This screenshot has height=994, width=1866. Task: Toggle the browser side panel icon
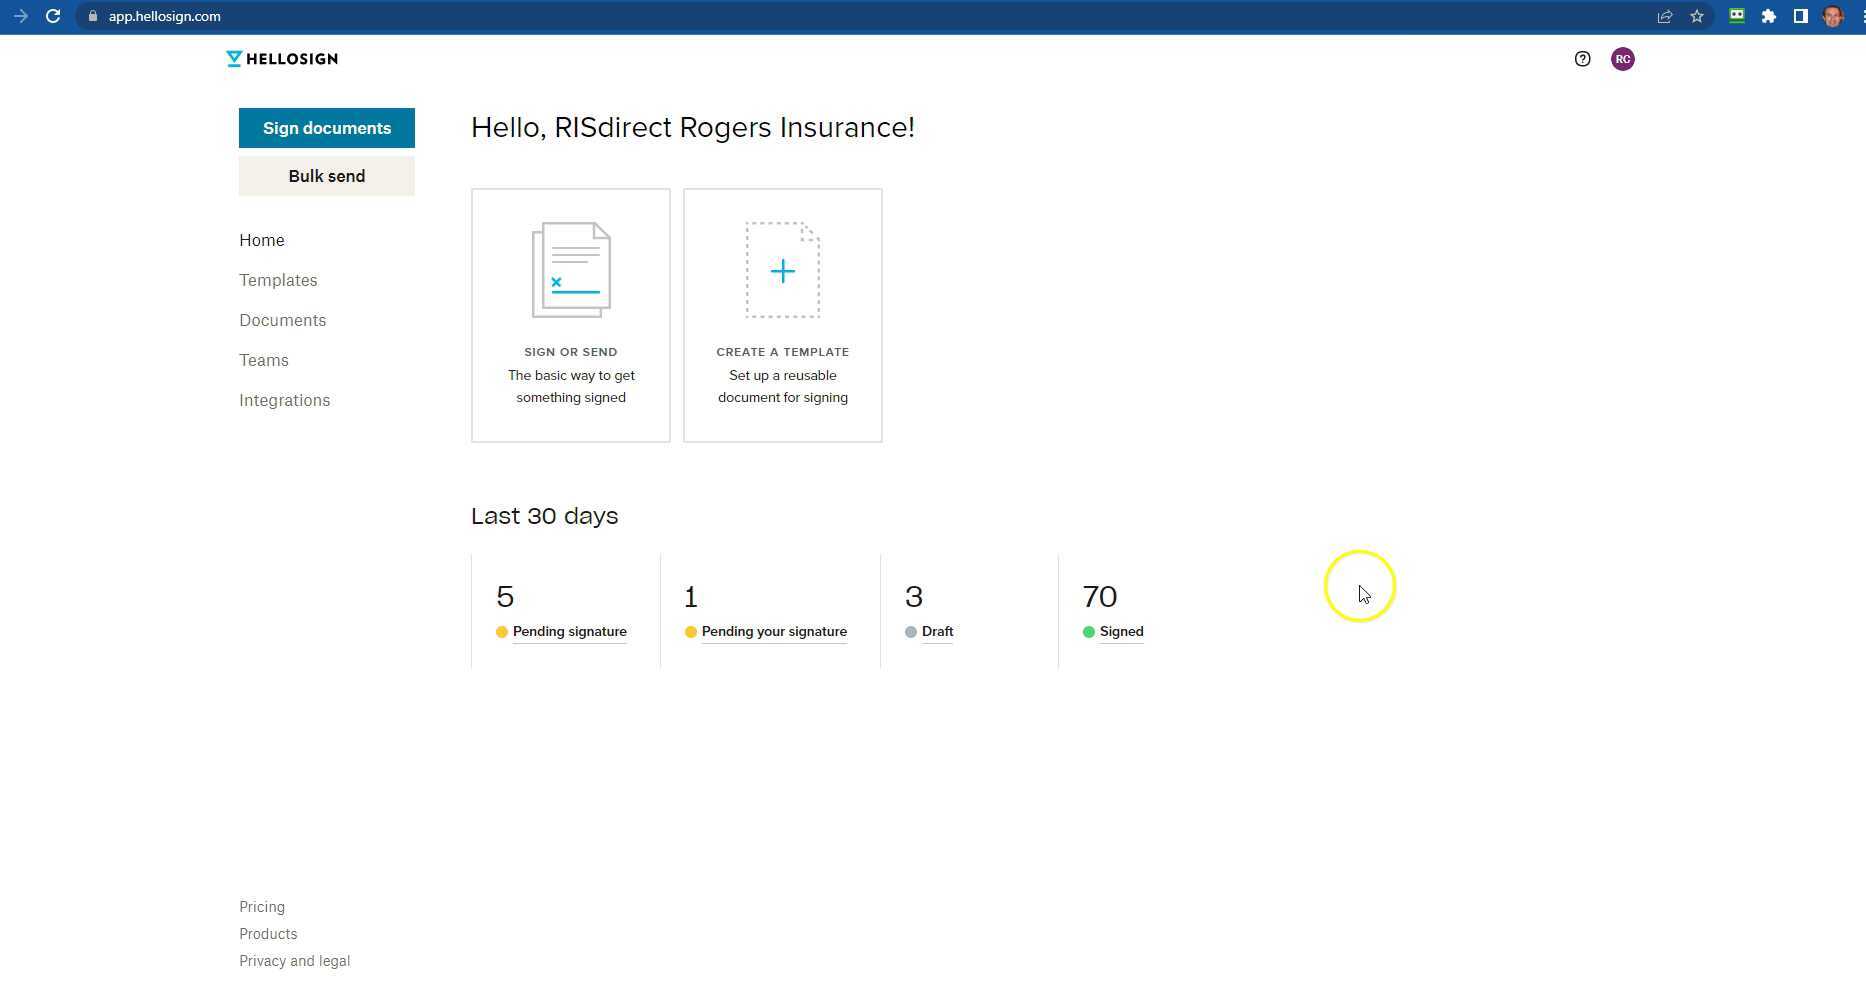click(x=1800, y=16)
